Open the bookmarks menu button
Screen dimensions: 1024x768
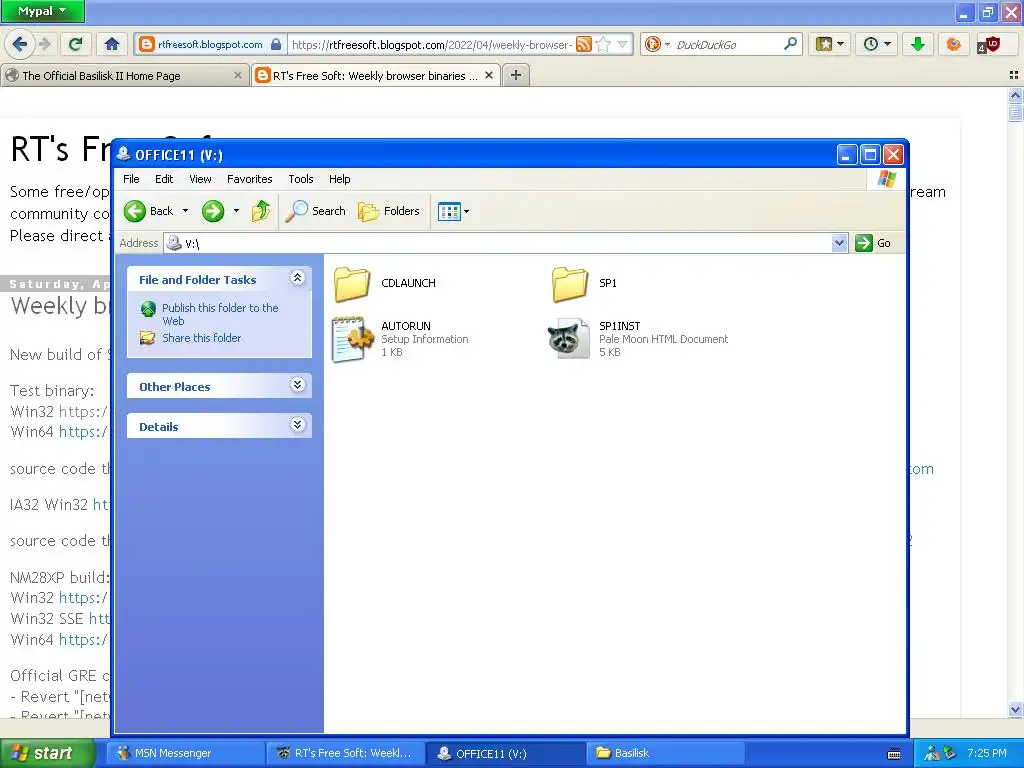point(829,44)
